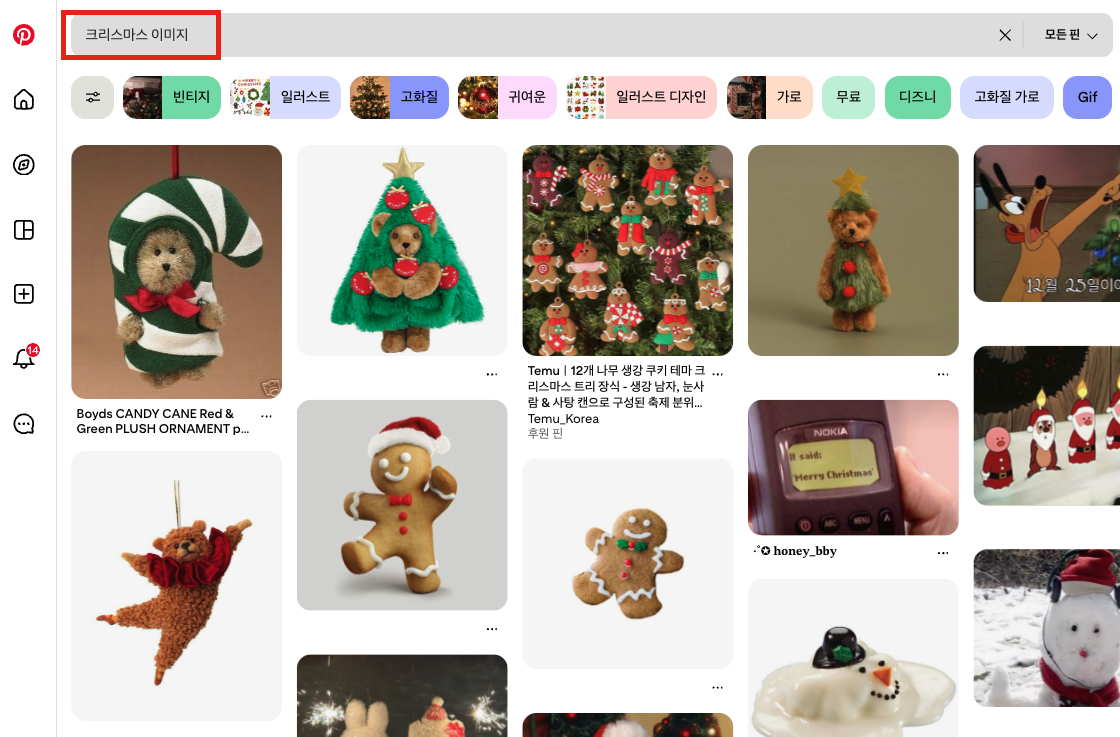
Task: Open the Explore compass icon
Action: (x=24, y=165)
